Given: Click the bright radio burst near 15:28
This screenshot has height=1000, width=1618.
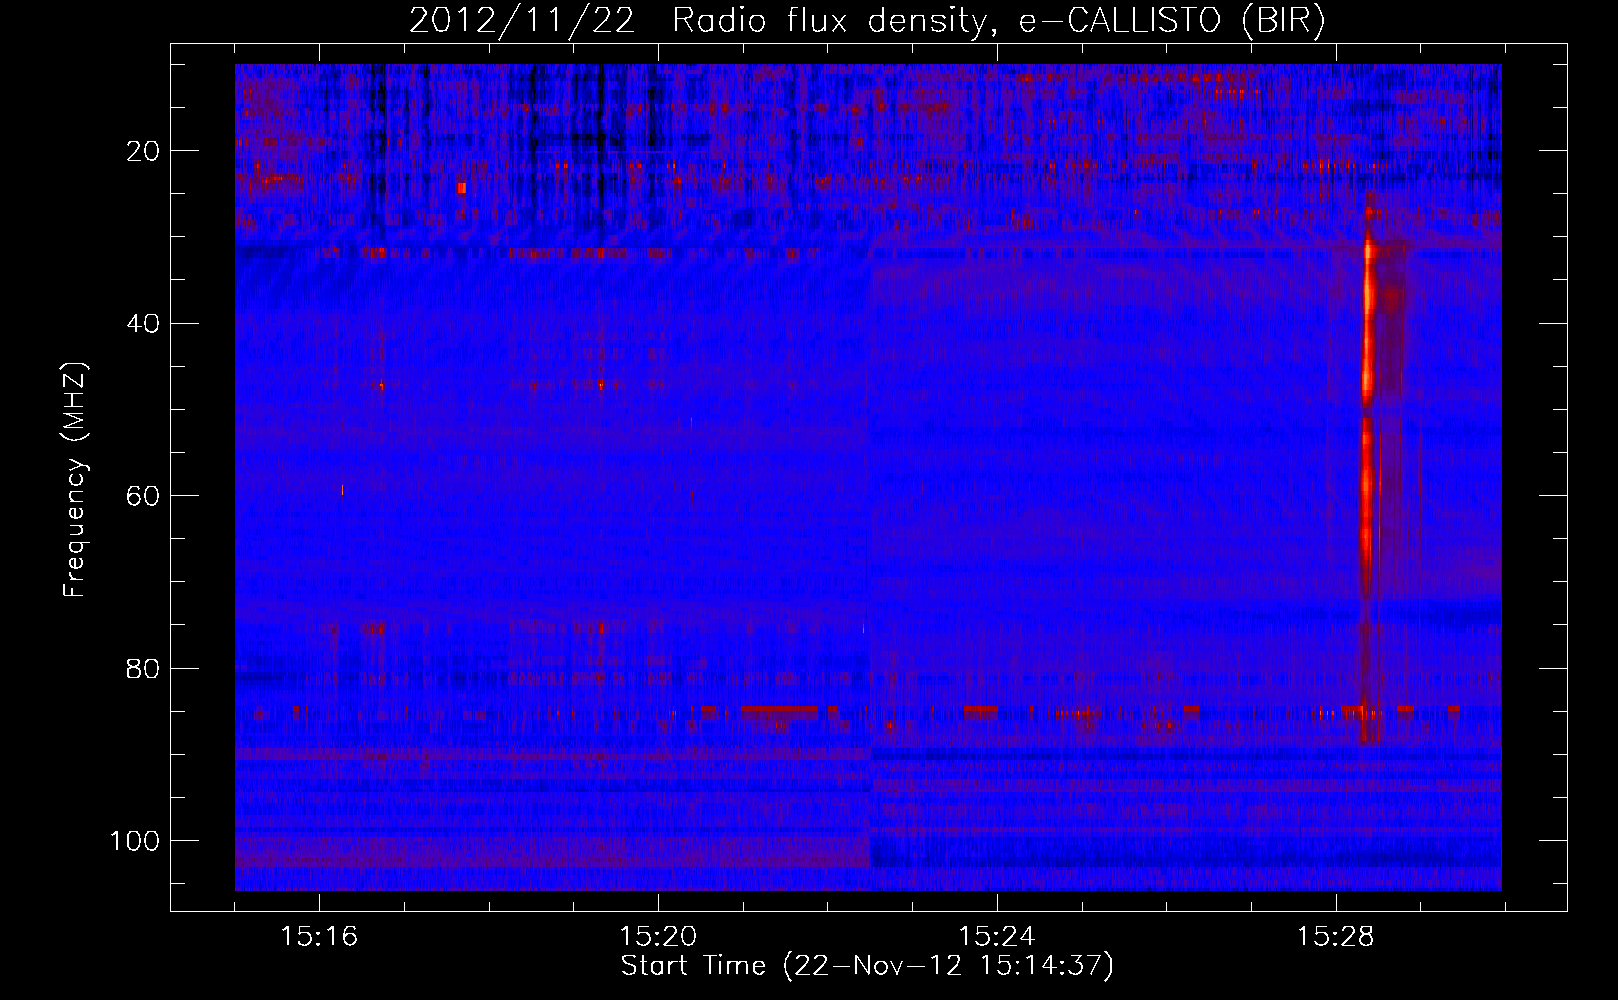Looking at the screenshot, I should 1368,470.
